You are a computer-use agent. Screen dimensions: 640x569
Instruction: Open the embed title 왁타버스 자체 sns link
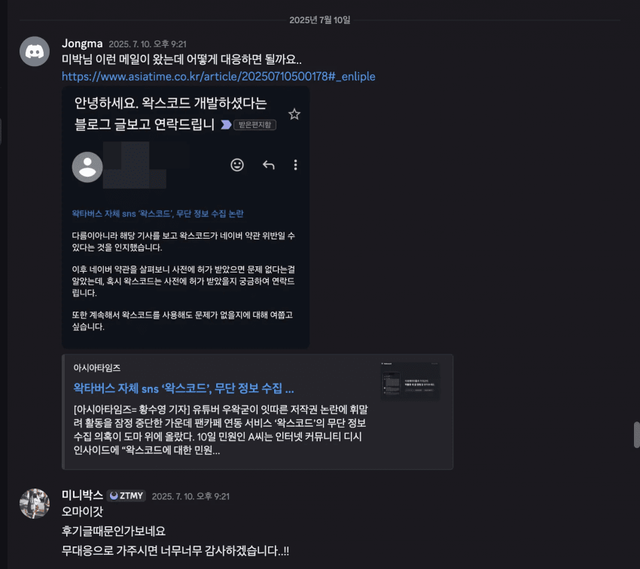(x=184, y=388)
